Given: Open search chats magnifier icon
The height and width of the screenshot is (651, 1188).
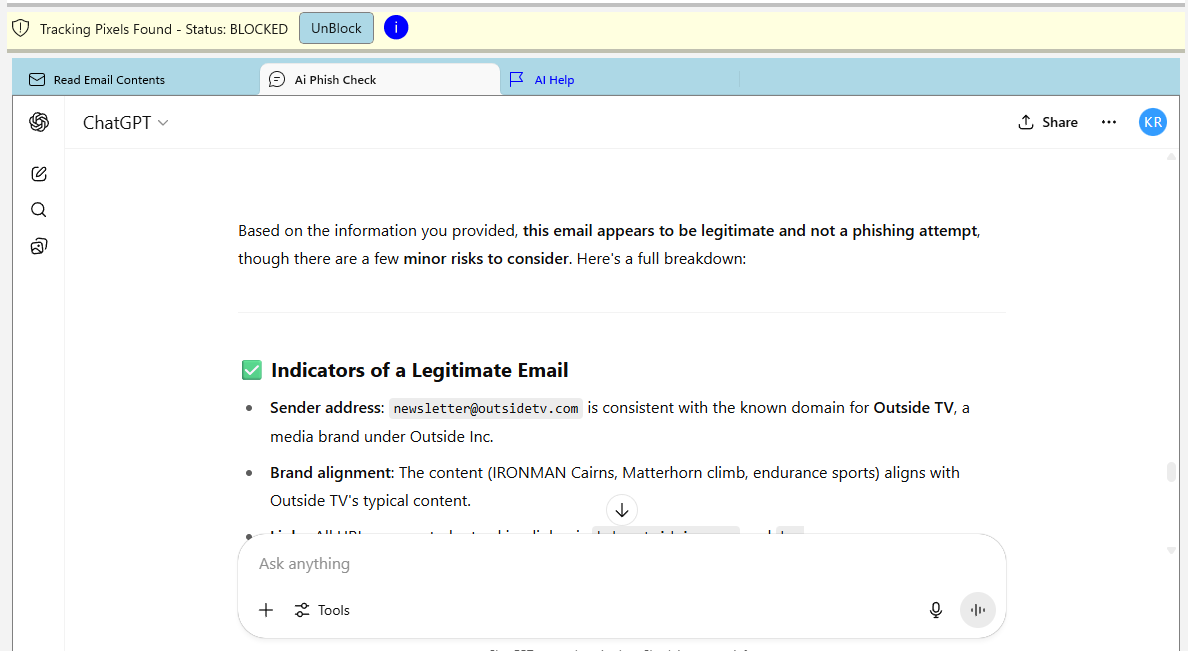Looking at the screenshot, I should [x=39, y=210].
